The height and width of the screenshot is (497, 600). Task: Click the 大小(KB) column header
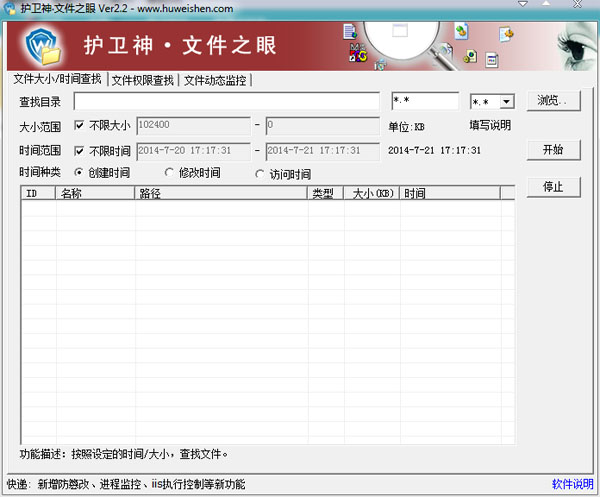pyautogui.click(x=370, y=193)
